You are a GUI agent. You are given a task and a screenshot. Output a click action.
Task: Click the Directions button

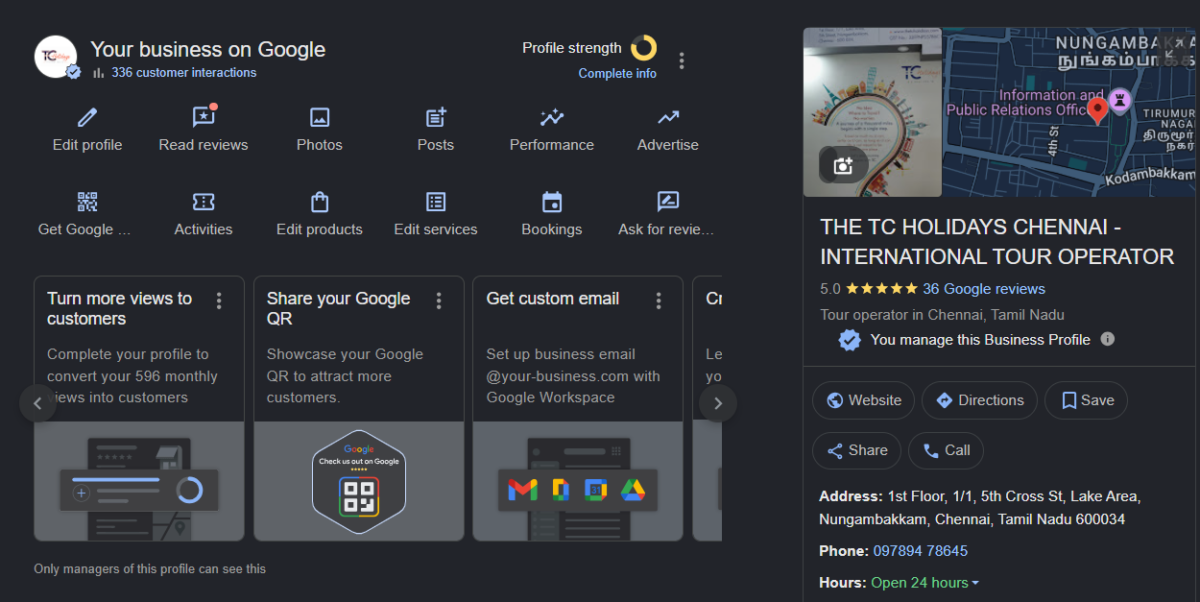click(980, 400)
